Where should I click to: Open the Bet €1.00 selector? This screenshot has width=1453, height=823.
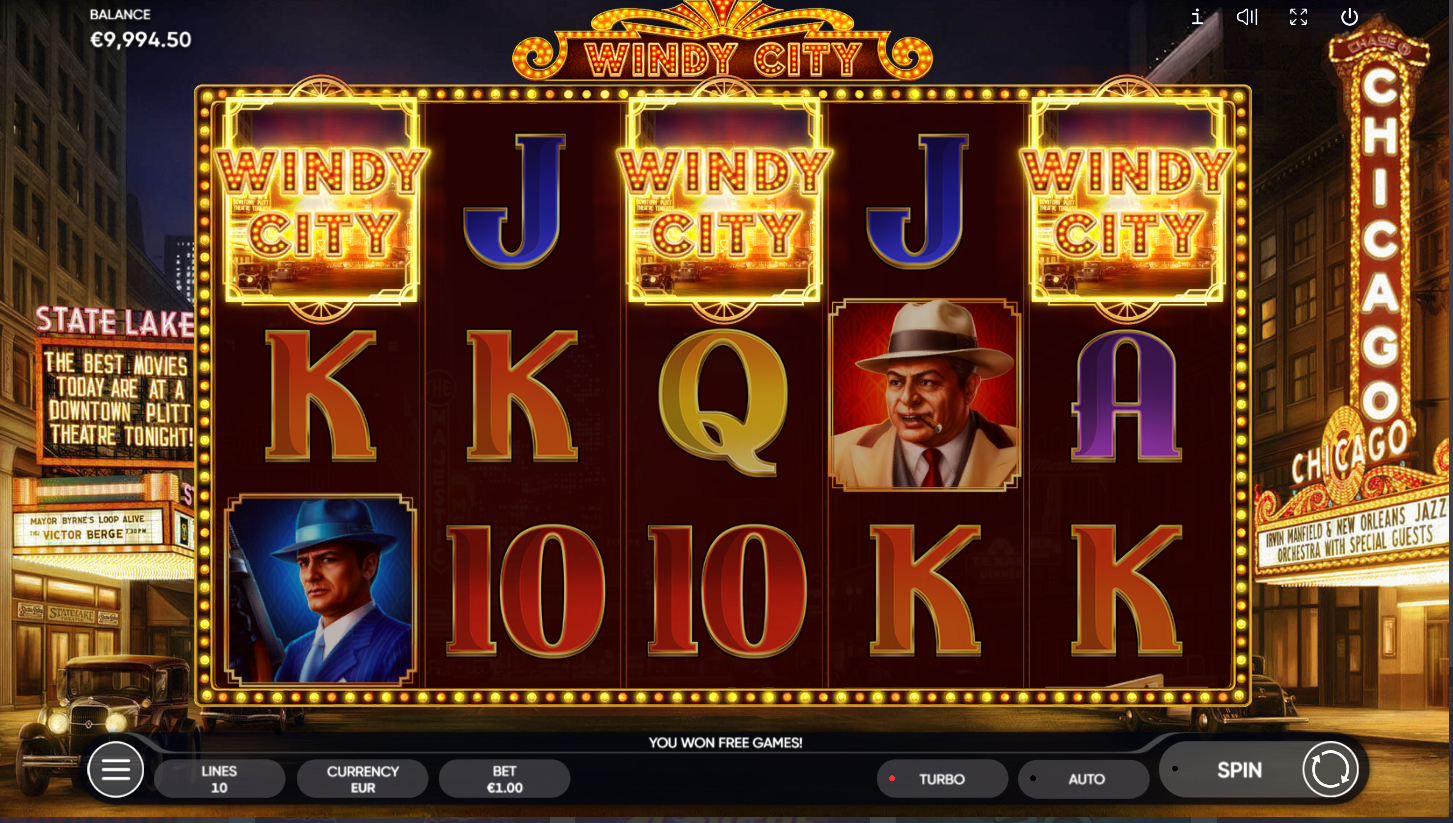coord(504,779)
